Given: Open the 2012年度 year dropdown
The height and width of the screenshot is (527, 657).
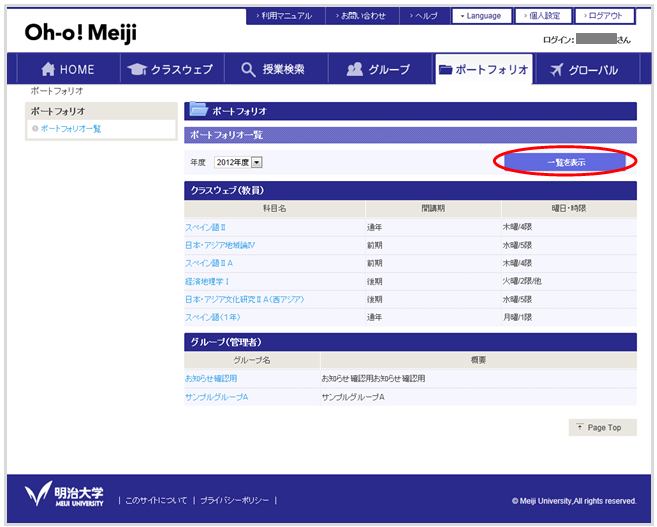Looking at the screenshot, I should point(238,162).
